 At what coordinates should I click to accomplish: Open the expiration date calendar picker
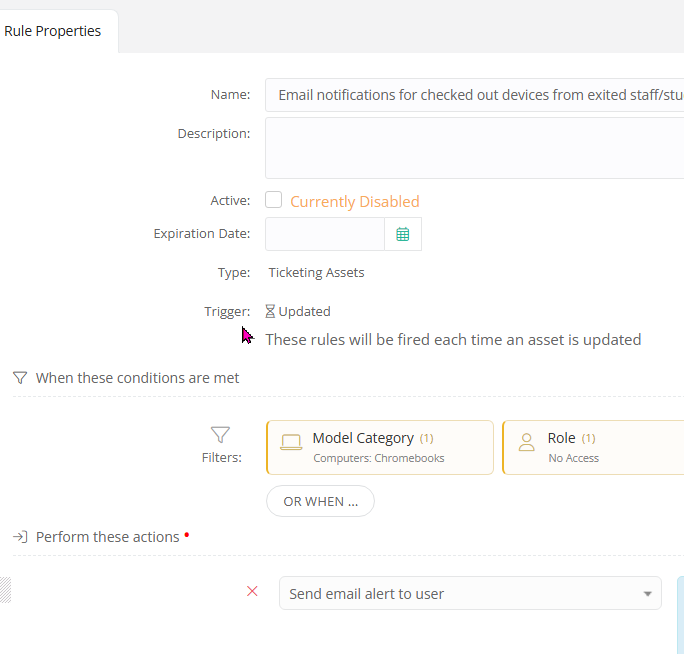coord(403,234)
